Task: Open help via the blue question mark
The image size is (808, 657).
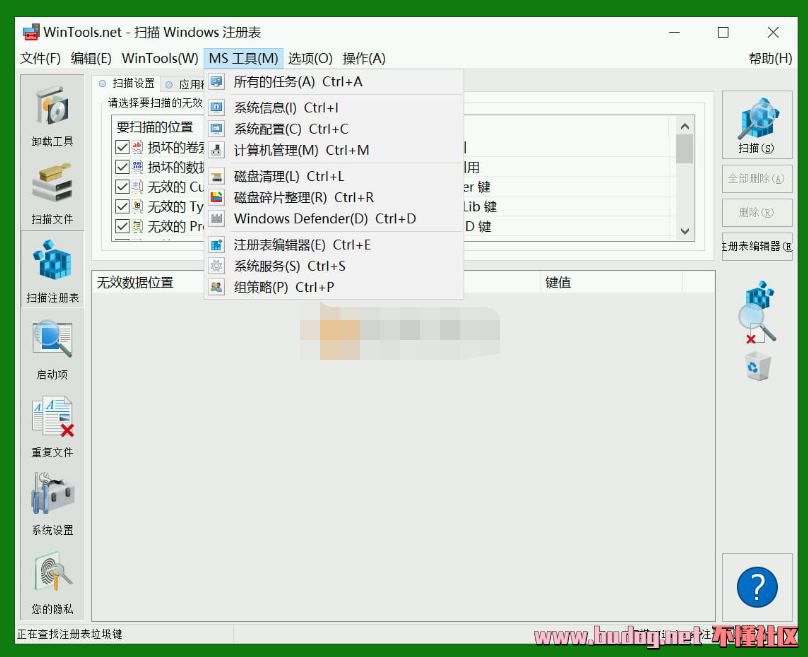Action: coord(757,587)
